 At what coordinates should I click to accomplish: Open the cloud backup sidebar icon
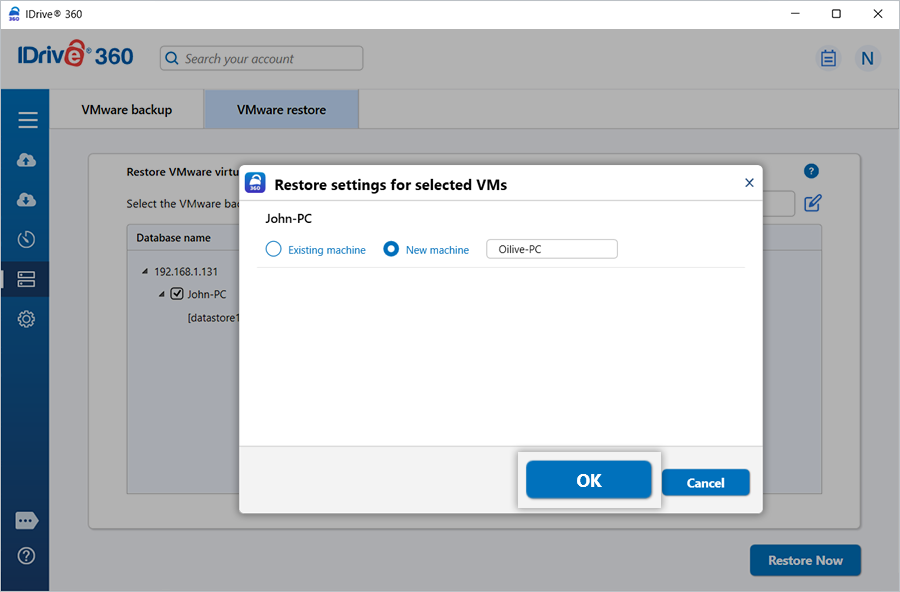click(27, 160)
